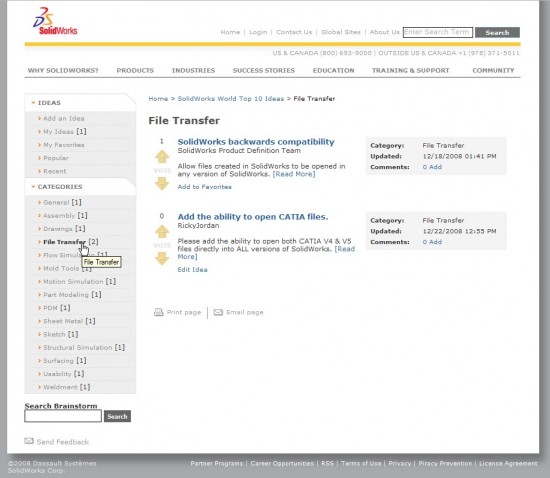The image size is (550, 478).
Task: Add comment on CATIA files idea
Action: click(435, 242)
